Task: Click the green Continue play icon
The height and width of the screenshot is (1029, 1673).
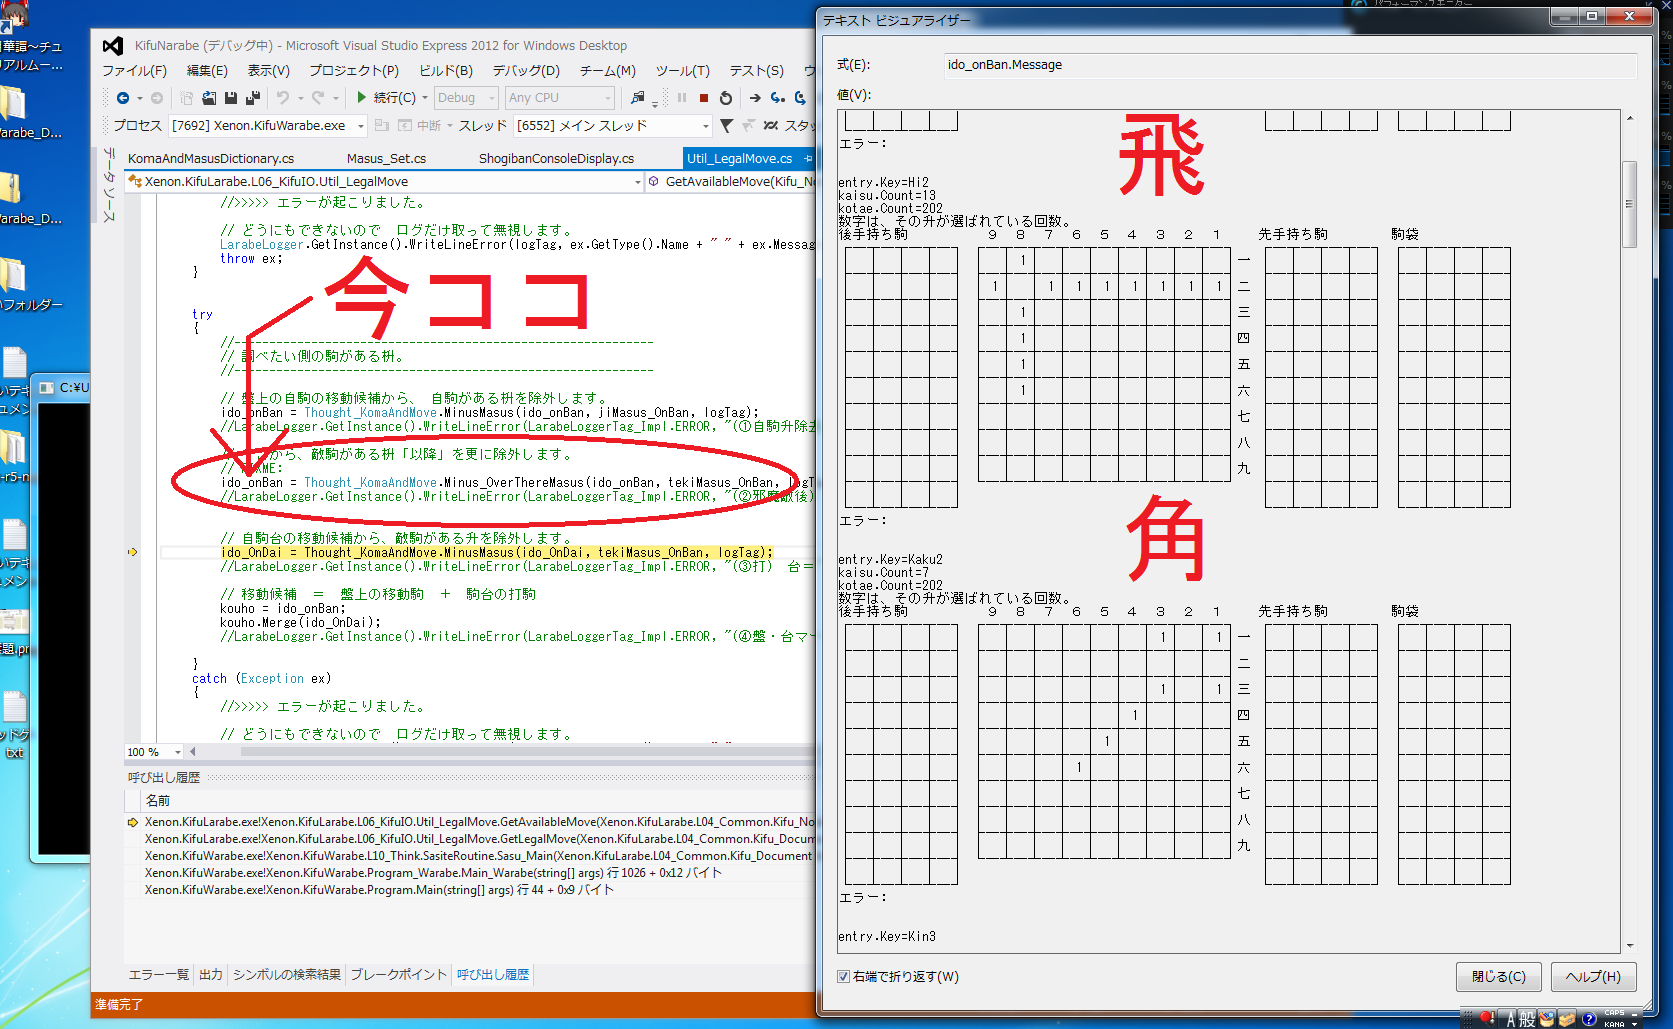Action: pos(362,98)
